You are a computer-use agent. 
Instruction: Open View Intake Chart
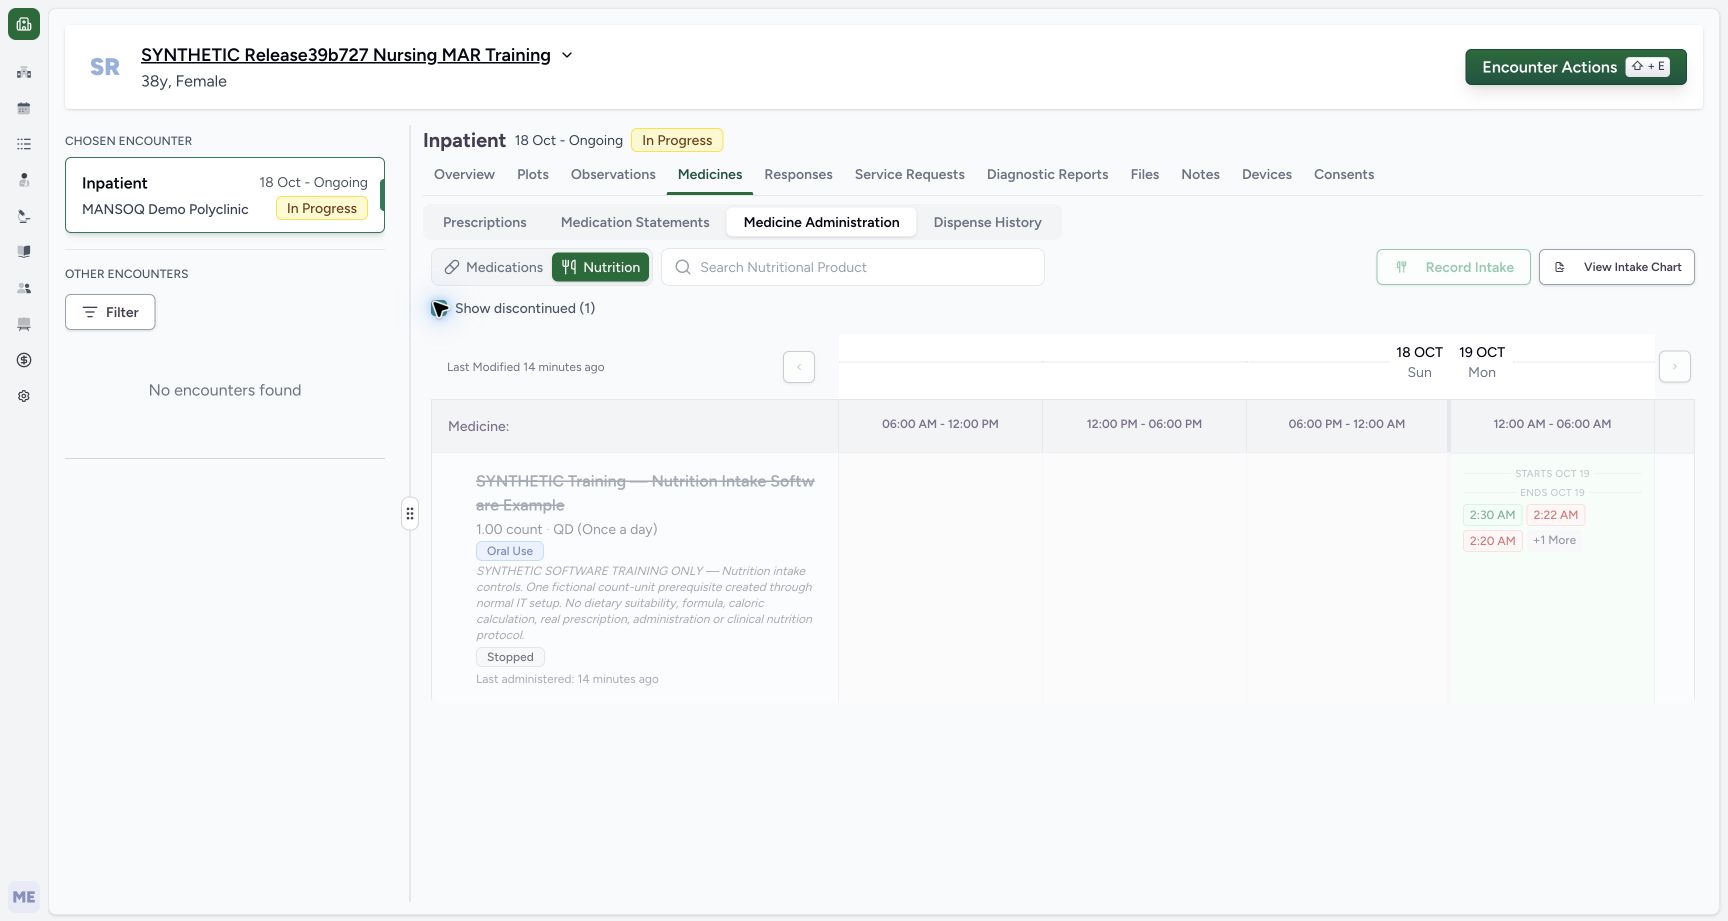(1616, 267)
